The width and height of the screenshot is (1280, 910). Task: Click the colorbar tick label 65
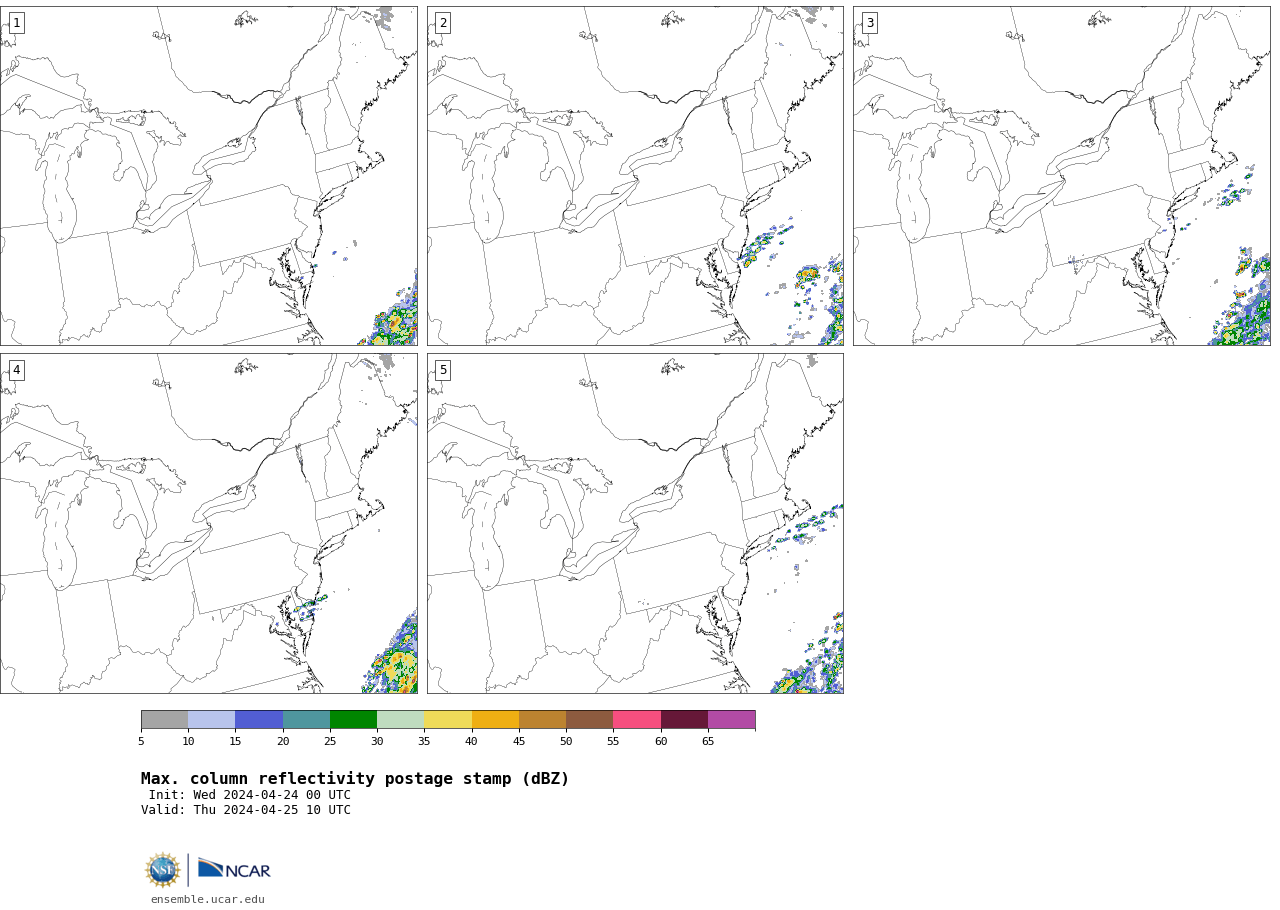pos(708,741)
